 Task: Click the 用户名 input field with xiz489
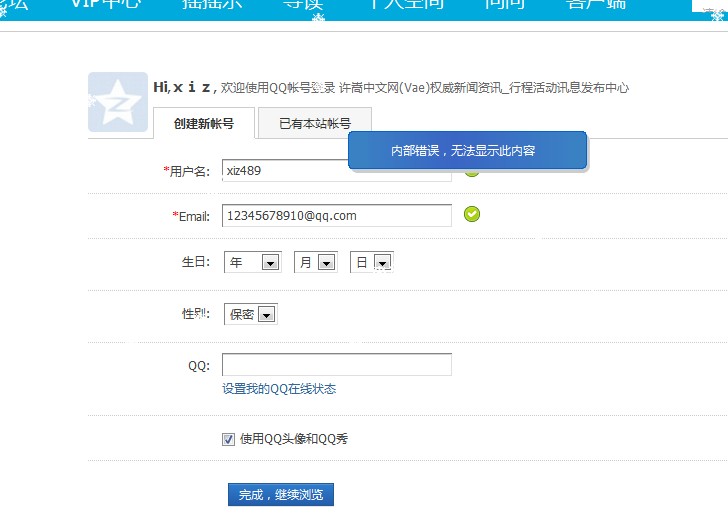[337, 170]
